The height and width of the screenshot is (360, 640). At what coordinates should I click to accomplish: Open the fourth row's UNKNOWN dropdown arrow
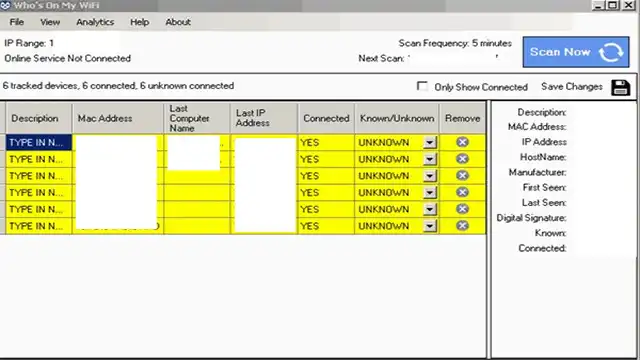430,193
